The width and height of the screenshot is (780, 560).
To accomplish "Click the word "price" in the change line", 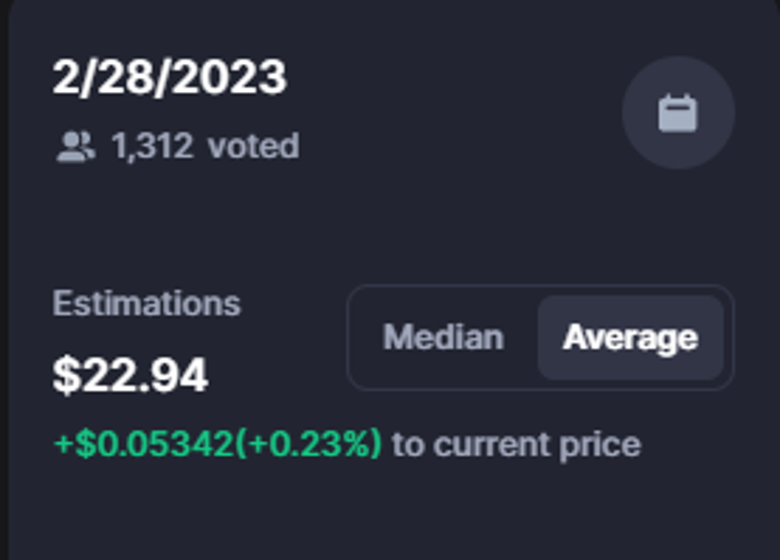I will [601, 443].
